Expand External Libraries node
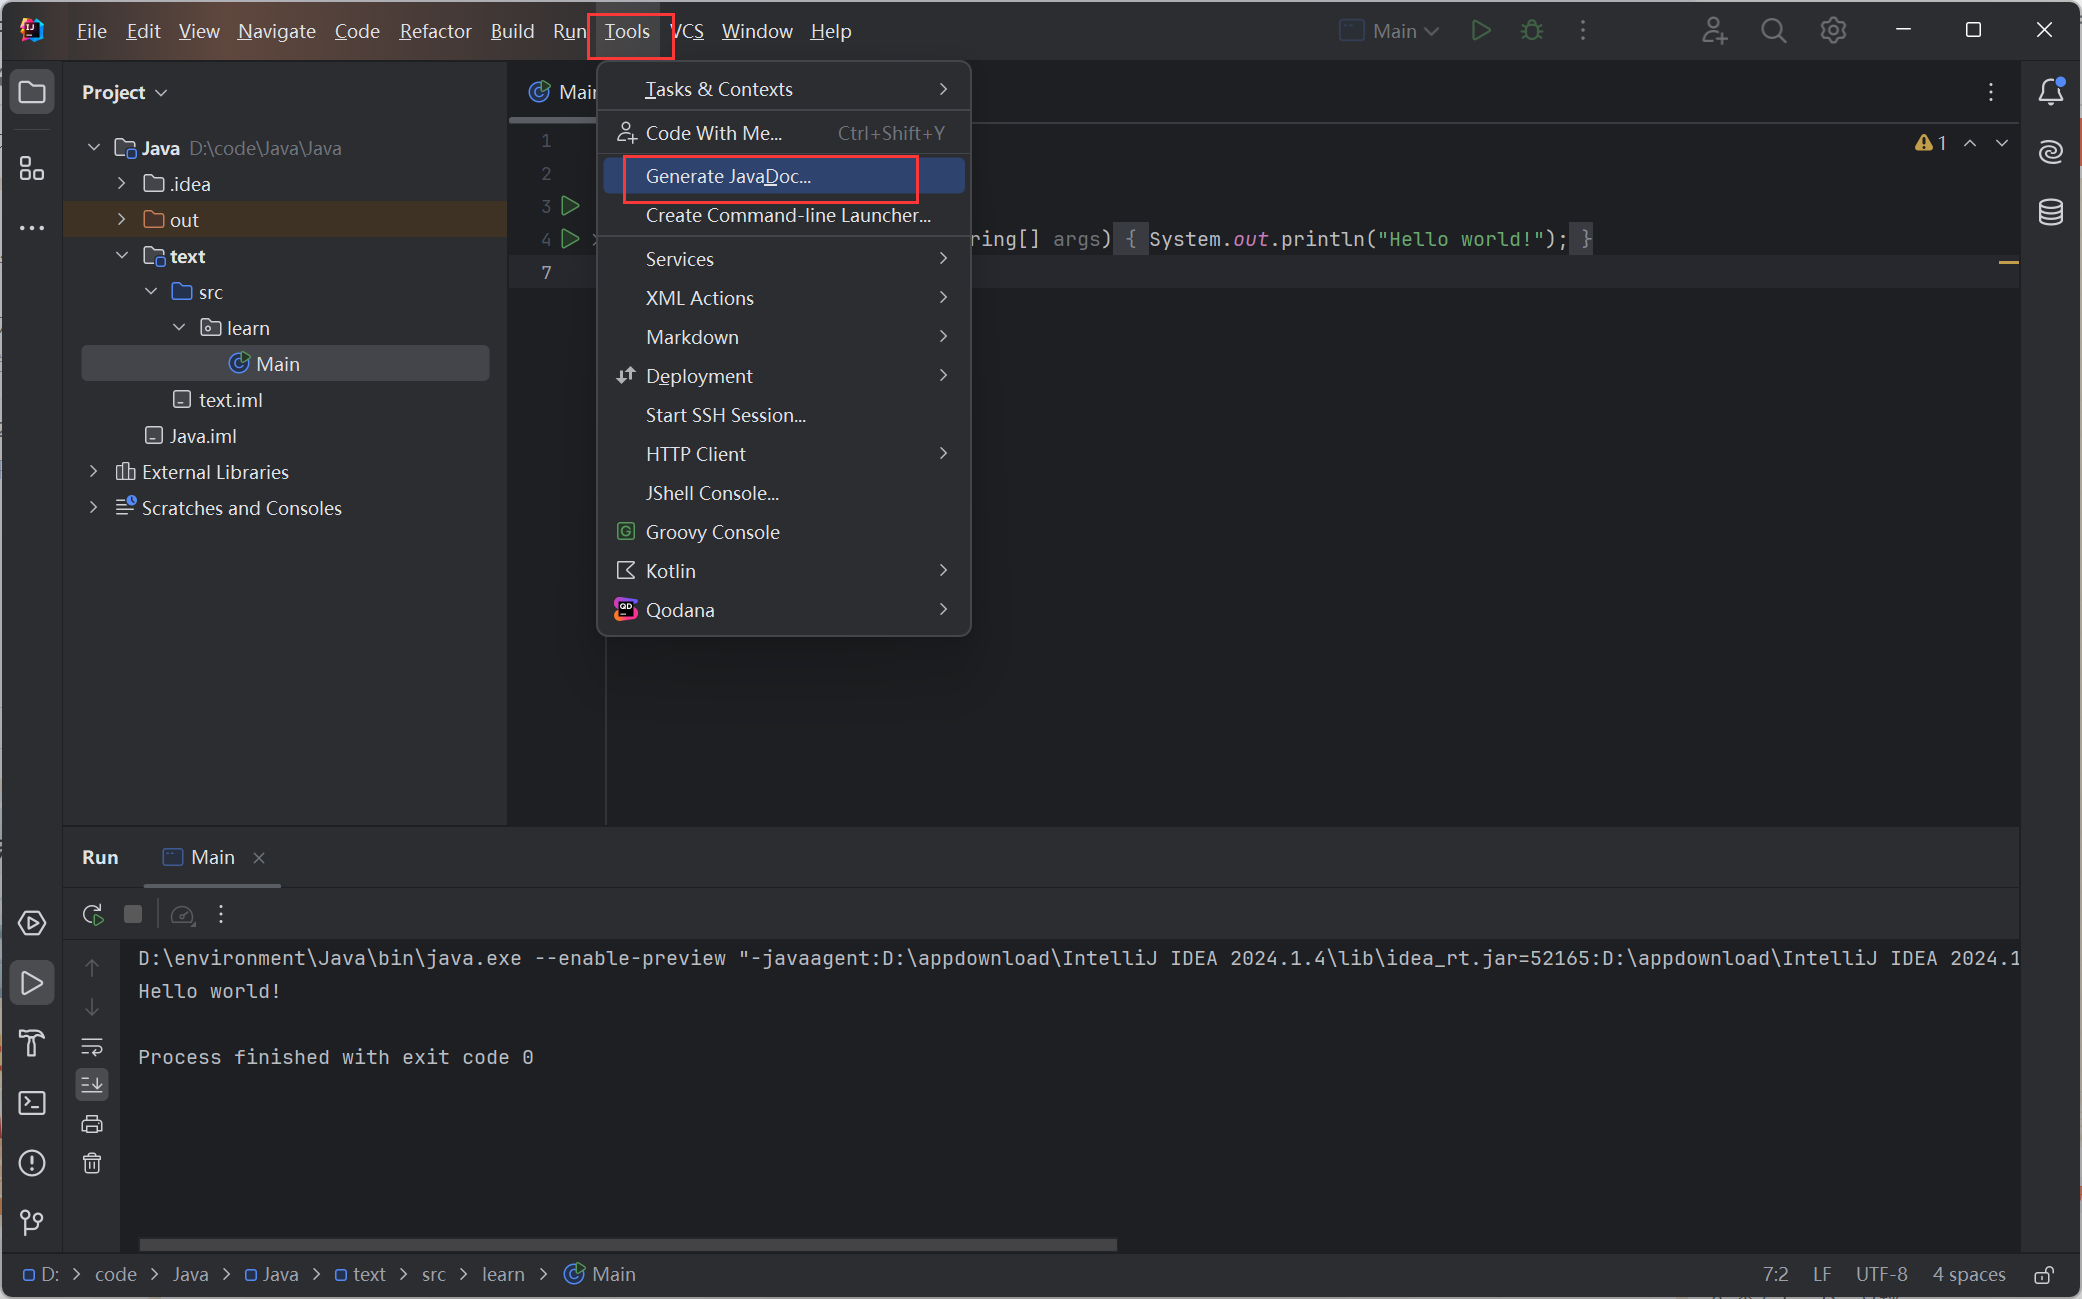The height and width of the screenshot is (1299, 2082). pyautogui.click(x=94, y=472)
